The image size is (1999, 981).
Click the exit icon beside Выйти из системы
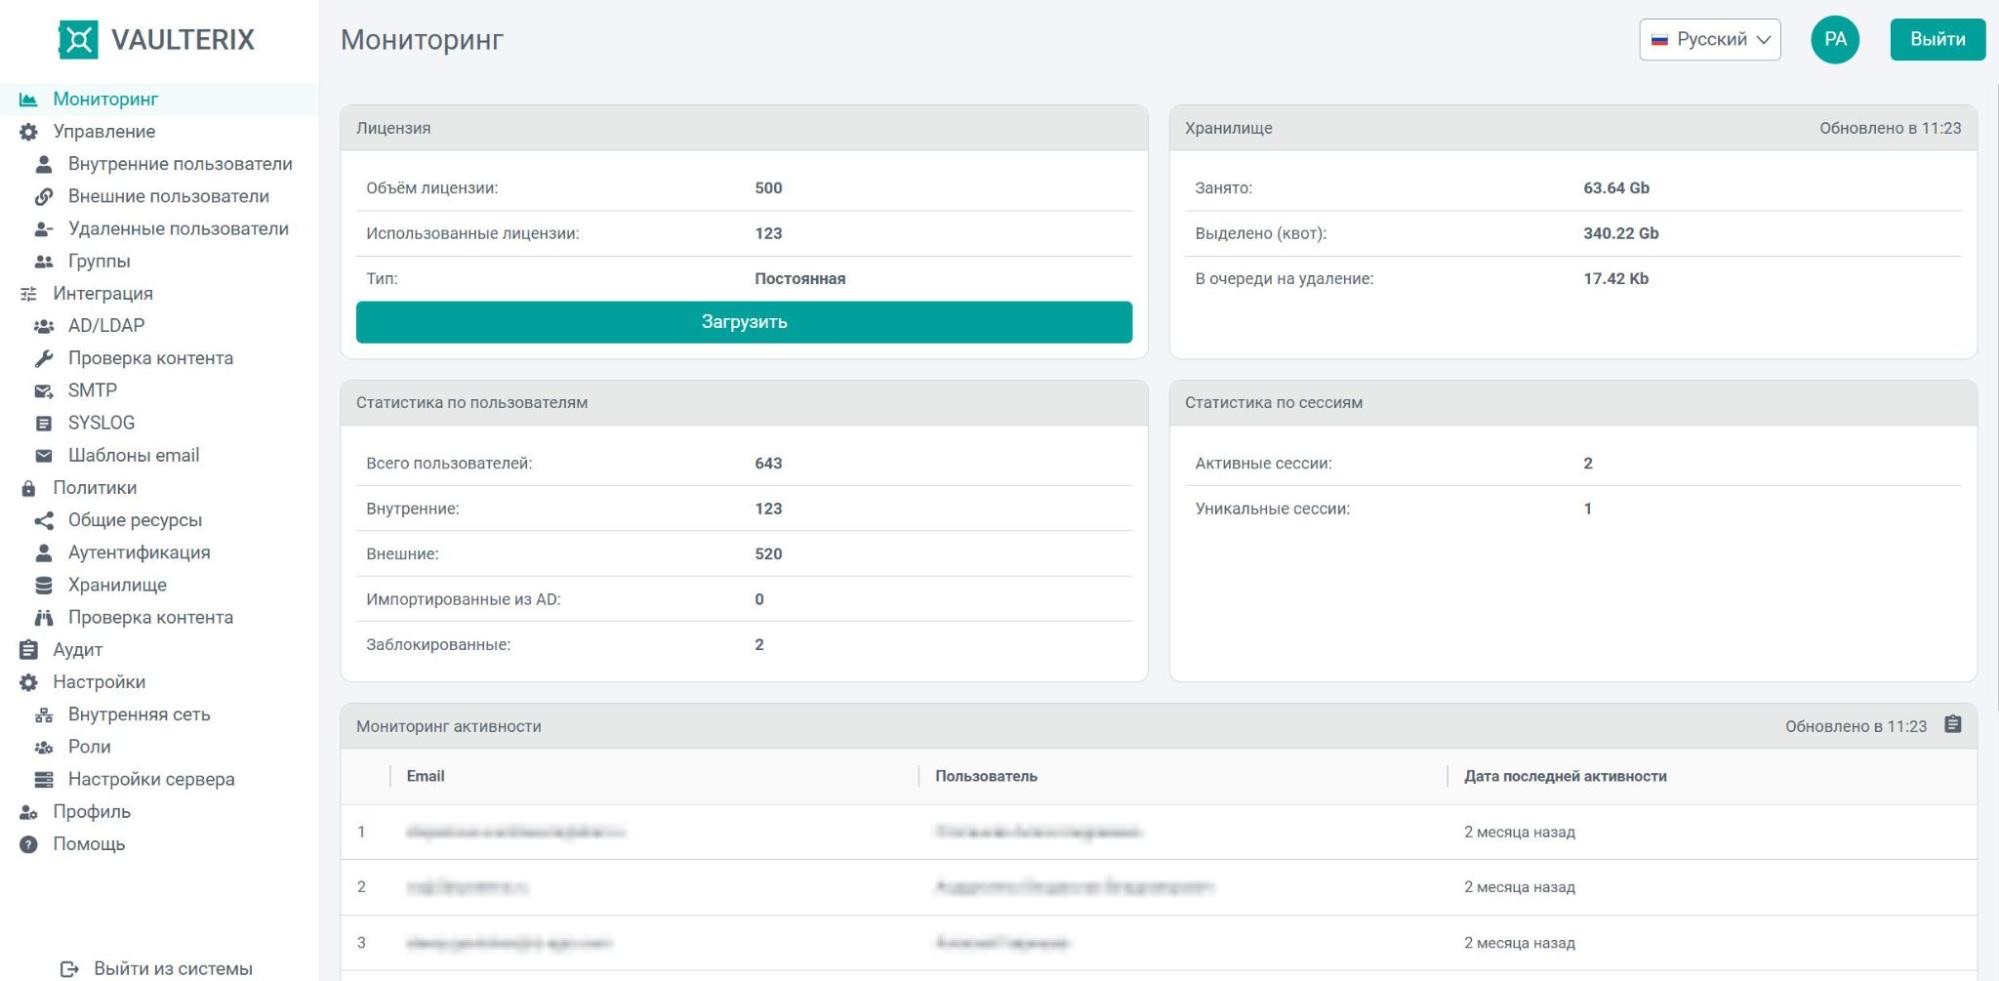pyautogui.click(x=69, y=969)
